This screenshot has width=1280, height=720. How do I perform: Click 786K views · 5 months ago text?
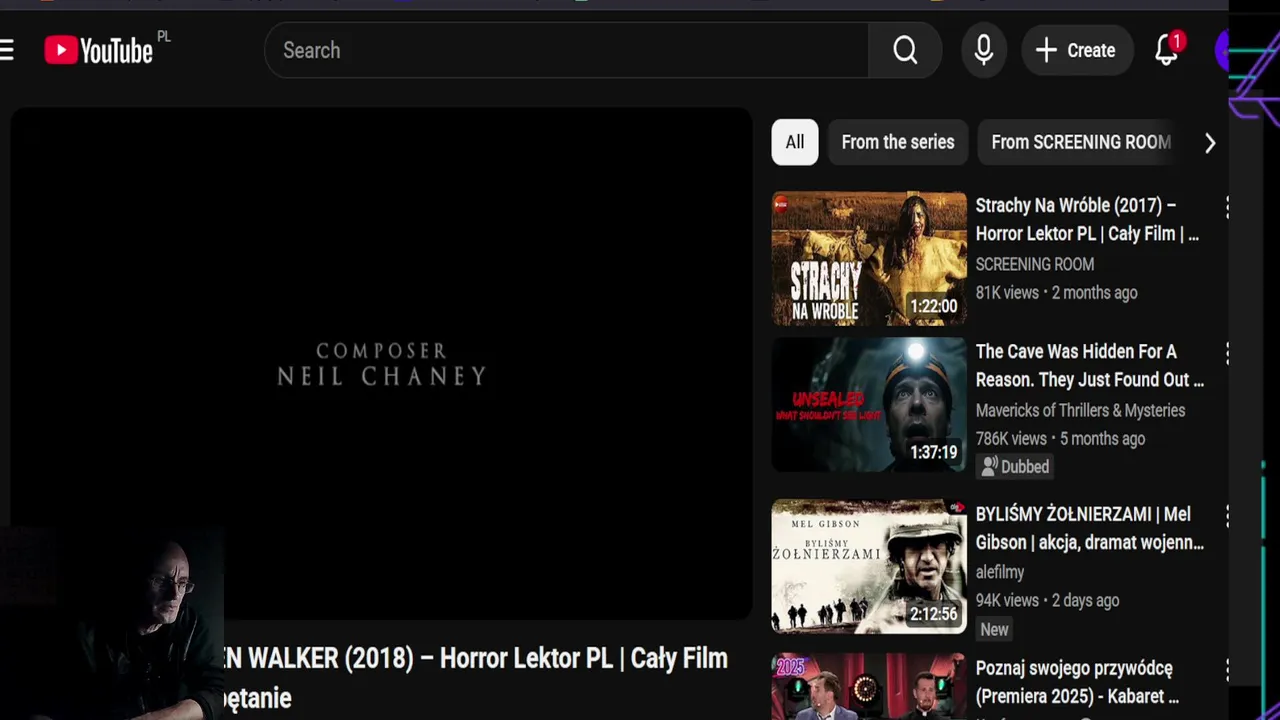[1060, 438]
